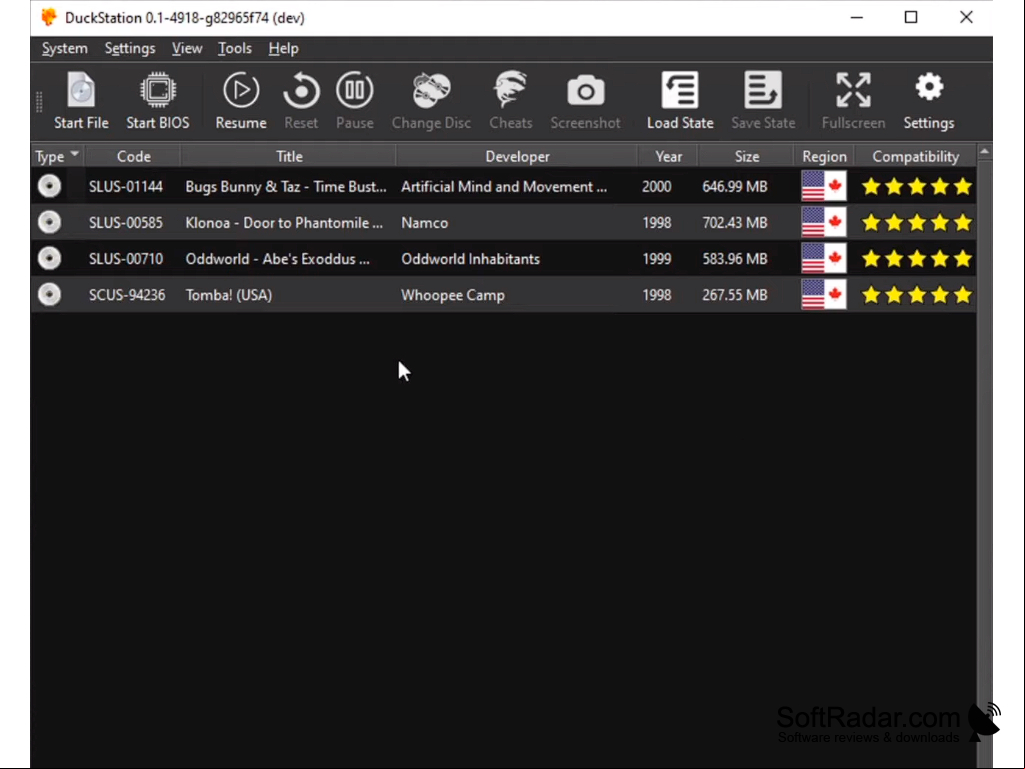Select code SLUS-00585
1025x769 pixels.
tap(126, 222)
